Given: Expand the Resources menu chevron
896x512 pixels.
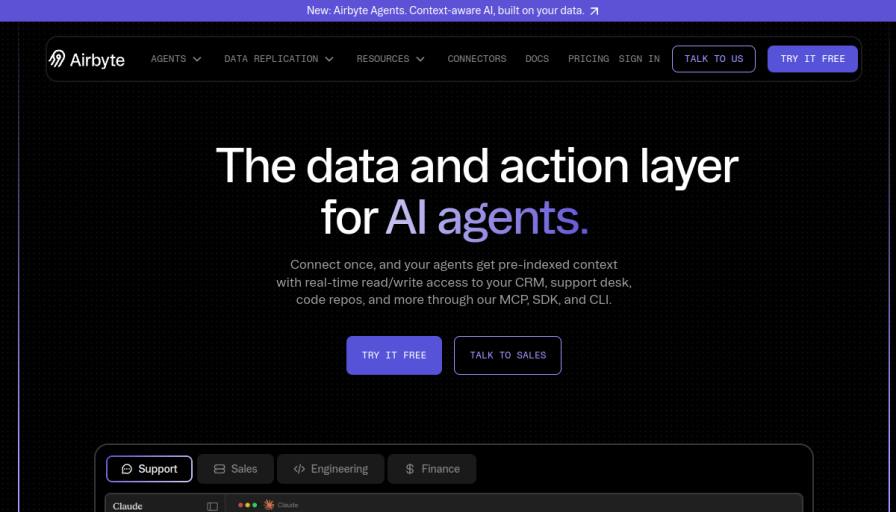Looking at the screenshot, I should point(421,59).
